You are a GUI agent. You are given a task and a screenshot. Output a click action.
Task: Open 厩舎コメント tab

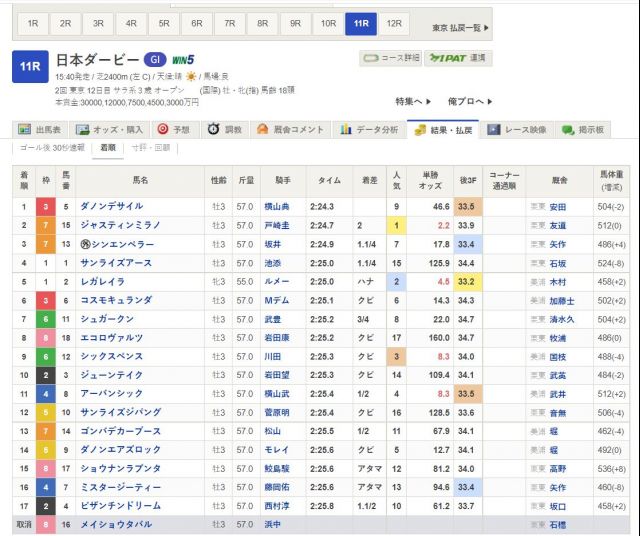pyautogui.click(x=290, y=130)
